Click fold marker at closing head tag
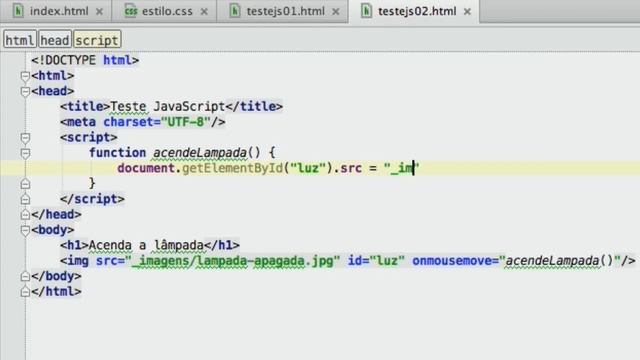This screenshot has width=640, height=360. 25,214
